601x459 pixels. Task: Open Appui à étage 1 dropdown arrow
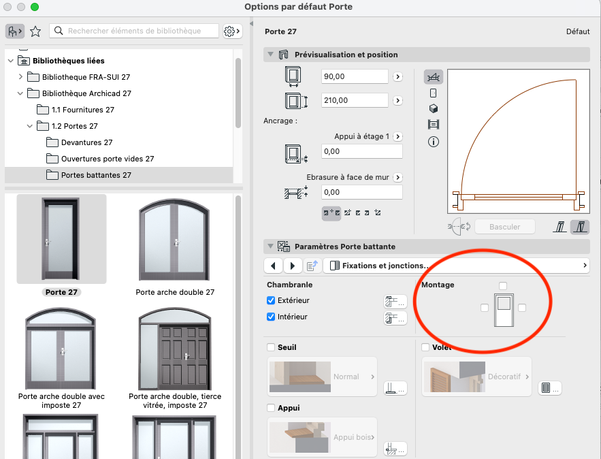(398, 136)
